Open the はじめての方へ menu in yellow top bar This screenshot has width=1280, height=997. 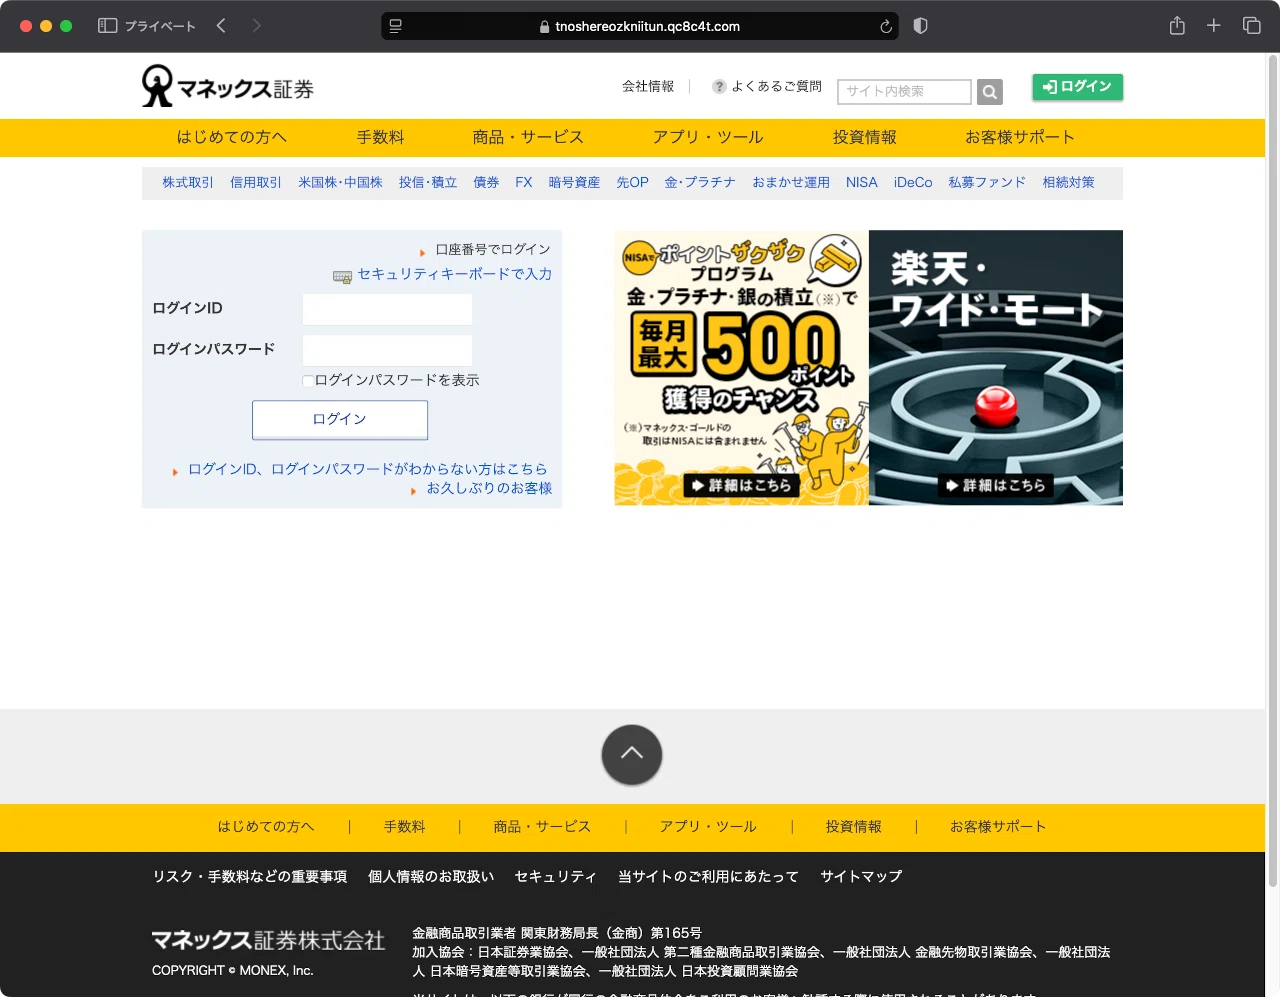pos(232,138)
